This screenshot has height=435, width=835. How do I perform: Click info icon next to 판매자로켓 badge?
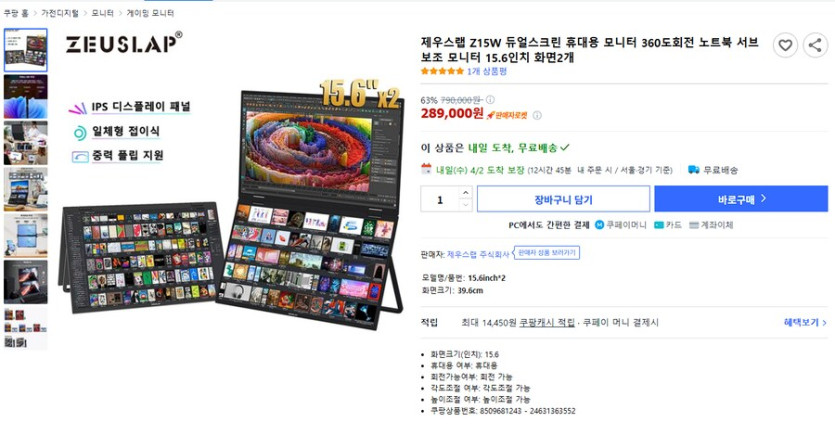tap(537, 115)
